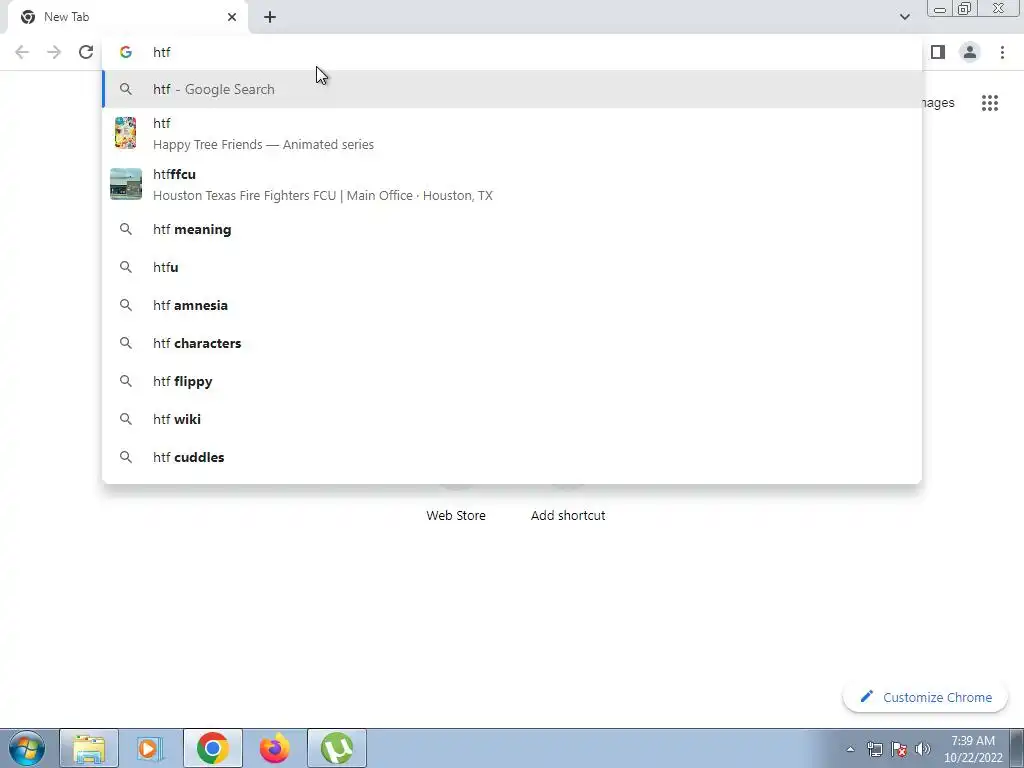Image resolution: width=1024 pixels, height=768 pixels.
Task: Click the browser Forward arrow
Action: point(54,52)
